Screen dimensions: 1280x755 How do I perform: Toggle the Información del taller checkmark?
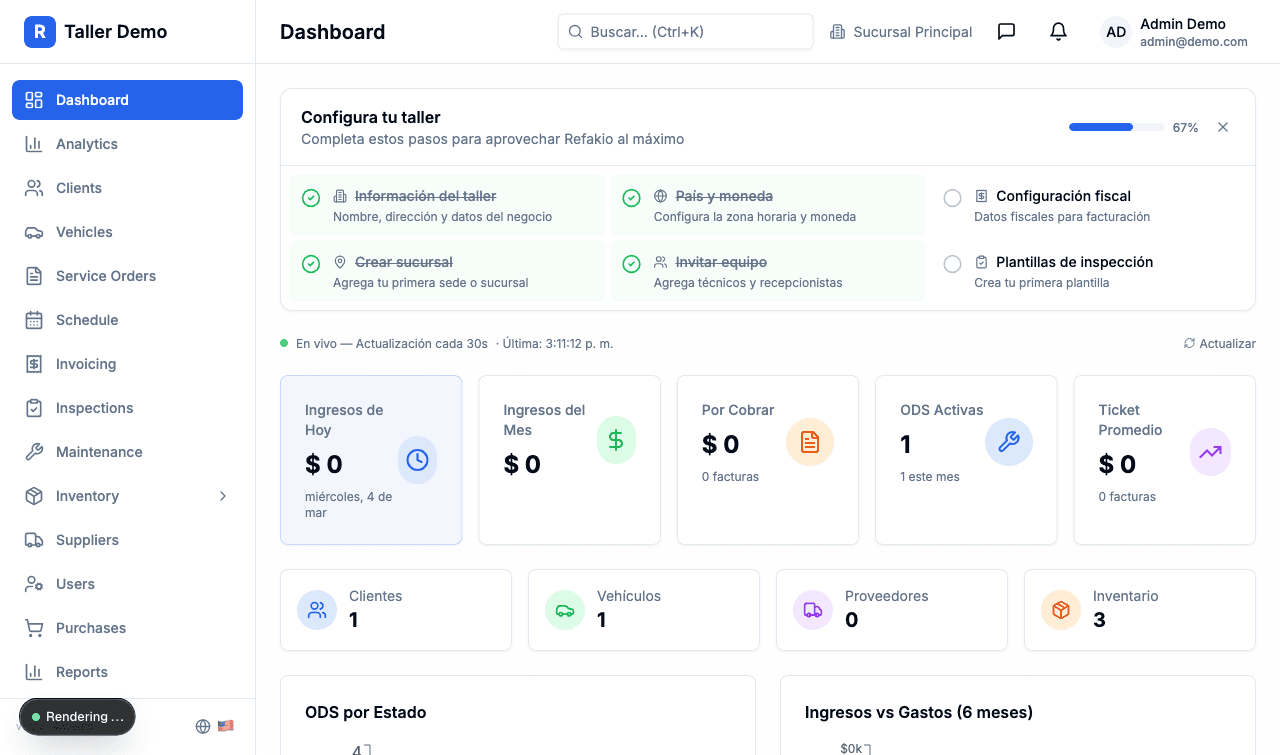pyautogui.click(x=311, y=198)
